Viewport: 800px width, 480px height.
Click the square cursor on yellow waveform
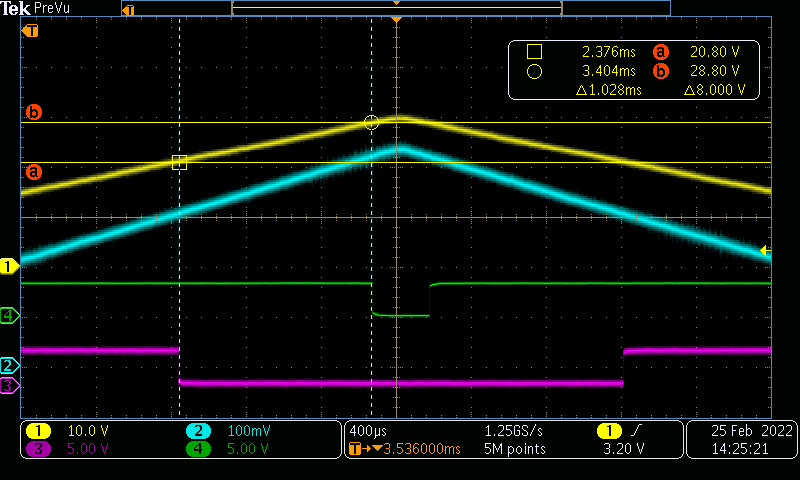coord(179,162)
